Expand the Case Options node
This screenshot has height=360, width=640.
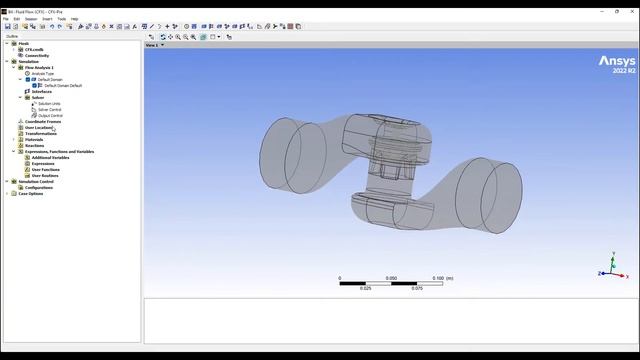tap(7, 193)
